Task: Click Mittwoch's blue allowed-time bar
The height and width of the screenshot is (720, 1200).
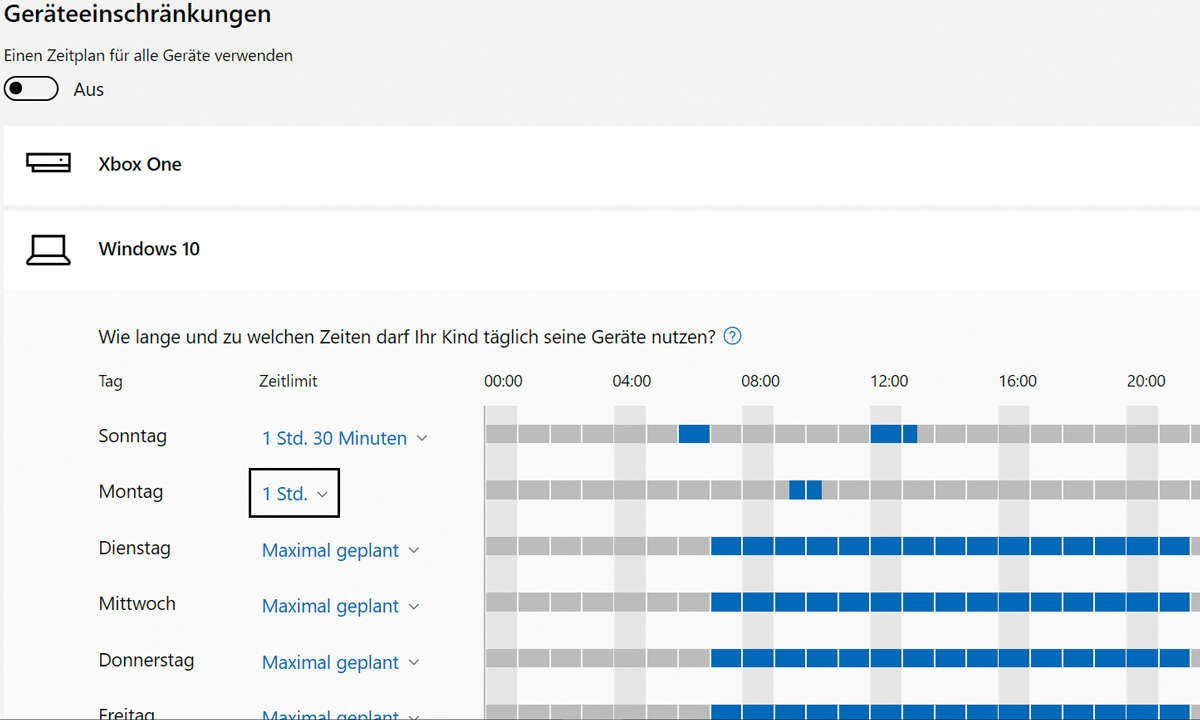Action: (x=950, y=602)
